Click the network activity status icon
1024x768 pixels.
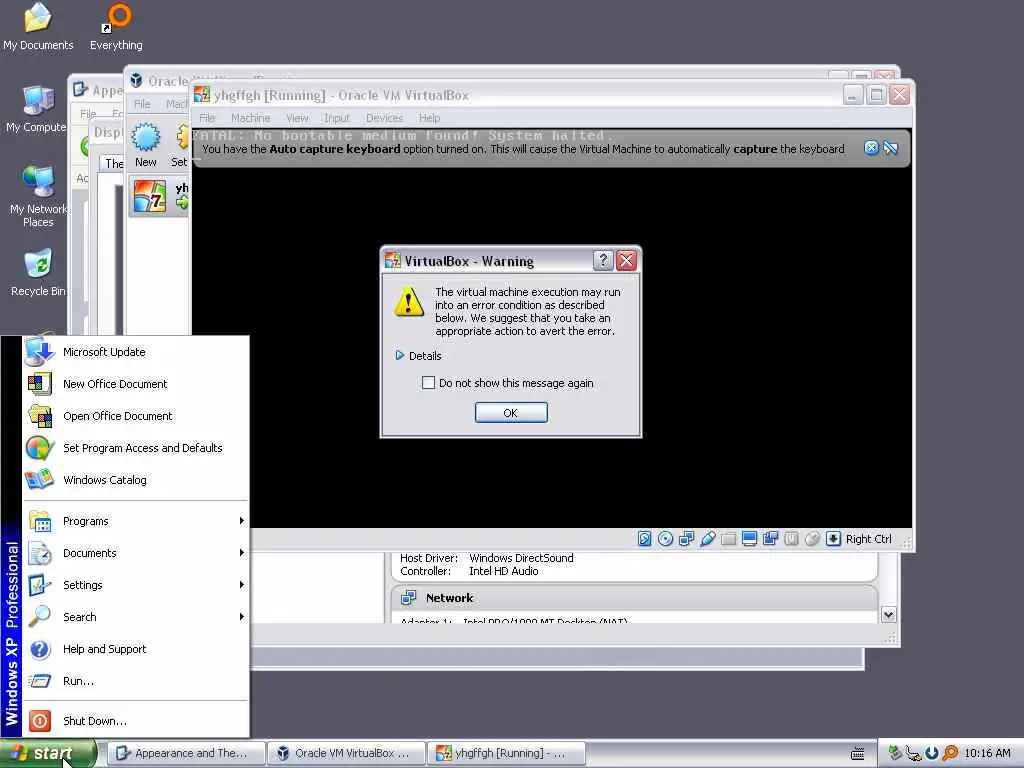pyautogui.click(x=686, y=539)
